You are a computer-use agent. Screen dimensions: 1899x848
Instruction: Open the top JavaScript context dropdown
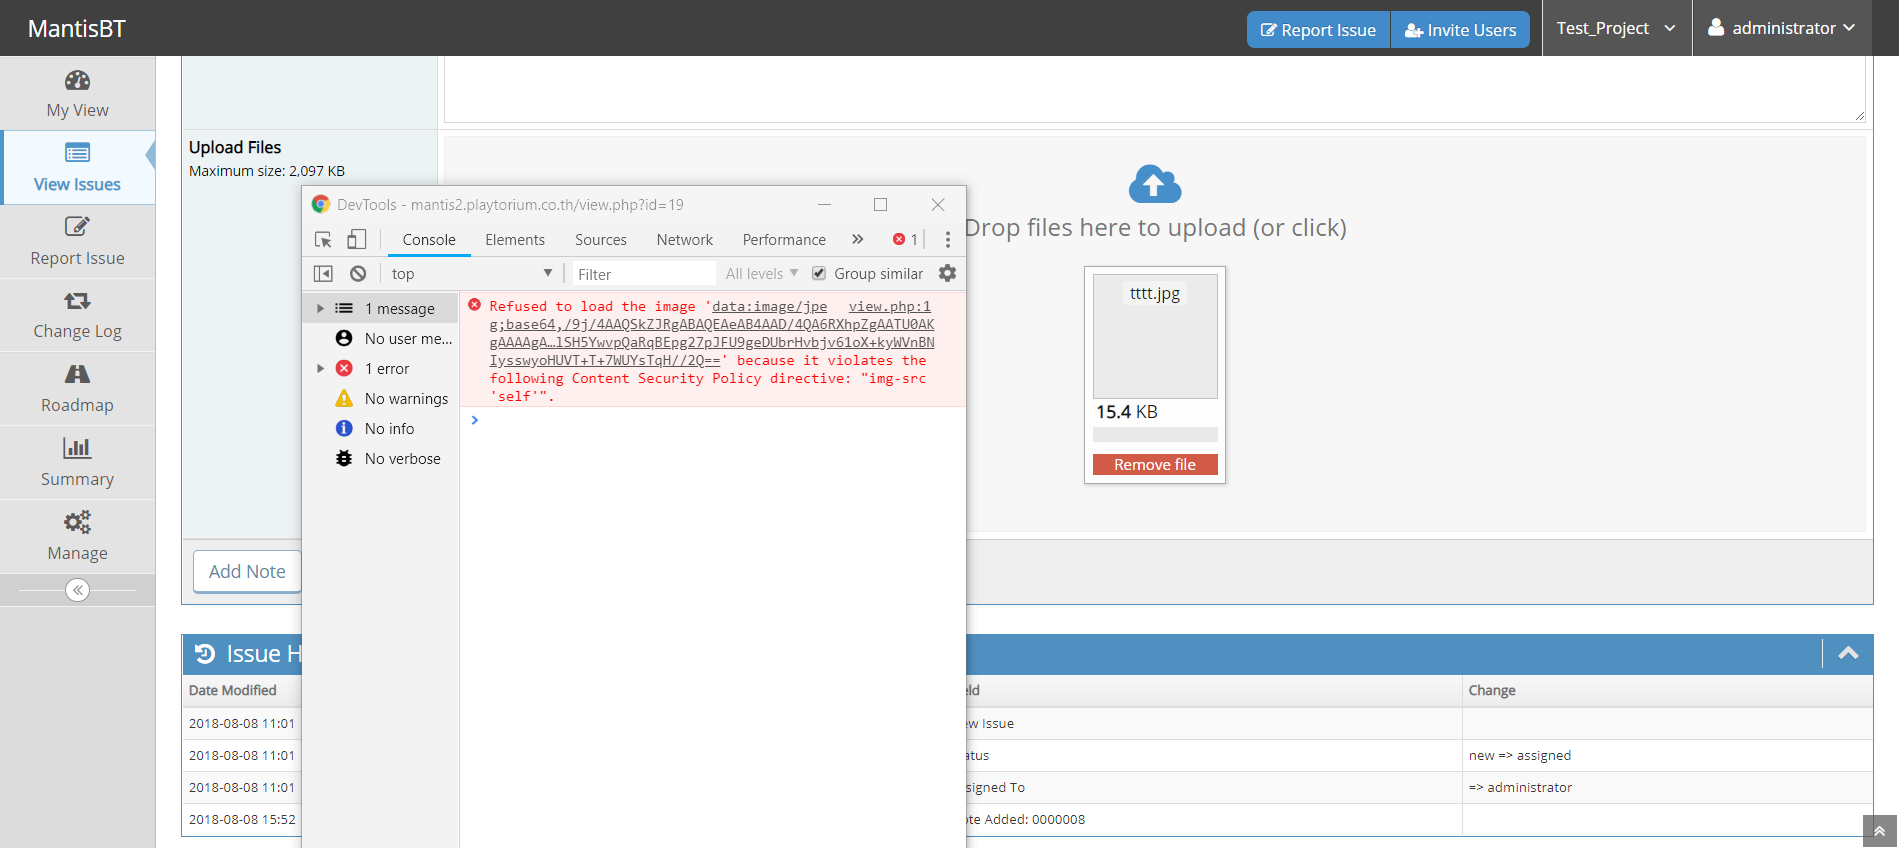[x=471, y=274]
